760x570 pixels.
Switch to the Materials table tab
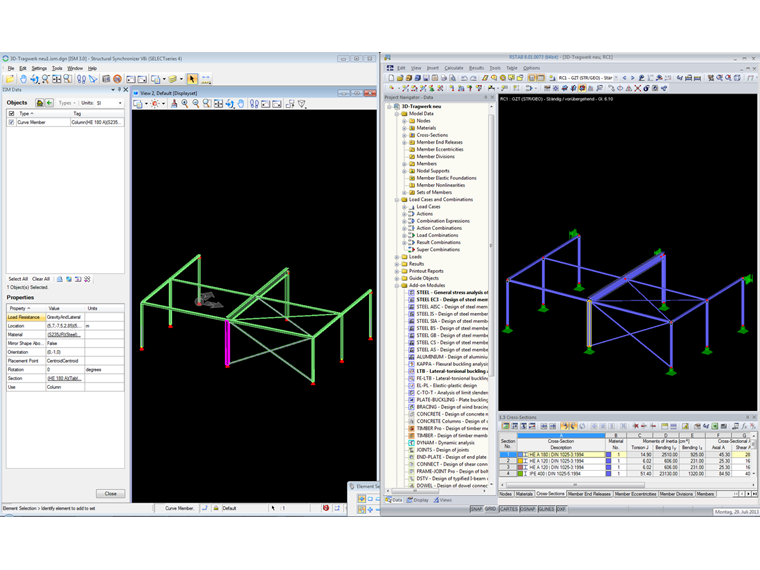(x=523, y=494)
